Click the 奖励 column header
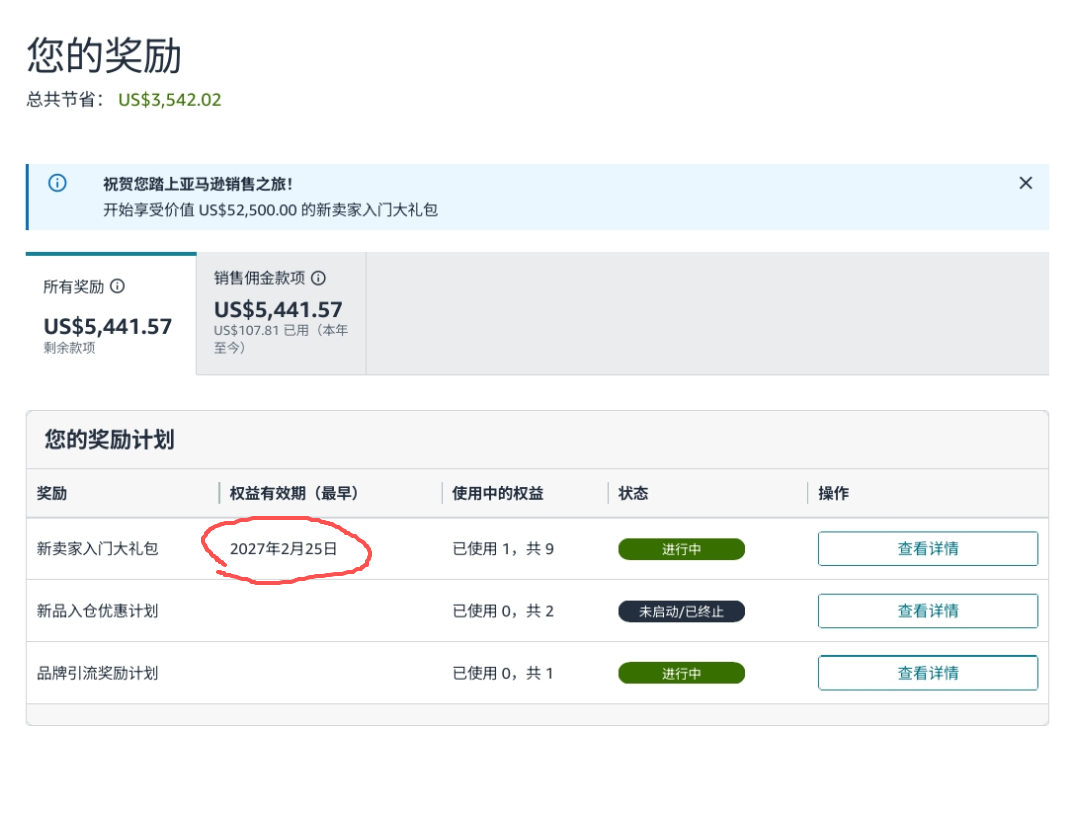1074x825 pixels. coord(52,493)
